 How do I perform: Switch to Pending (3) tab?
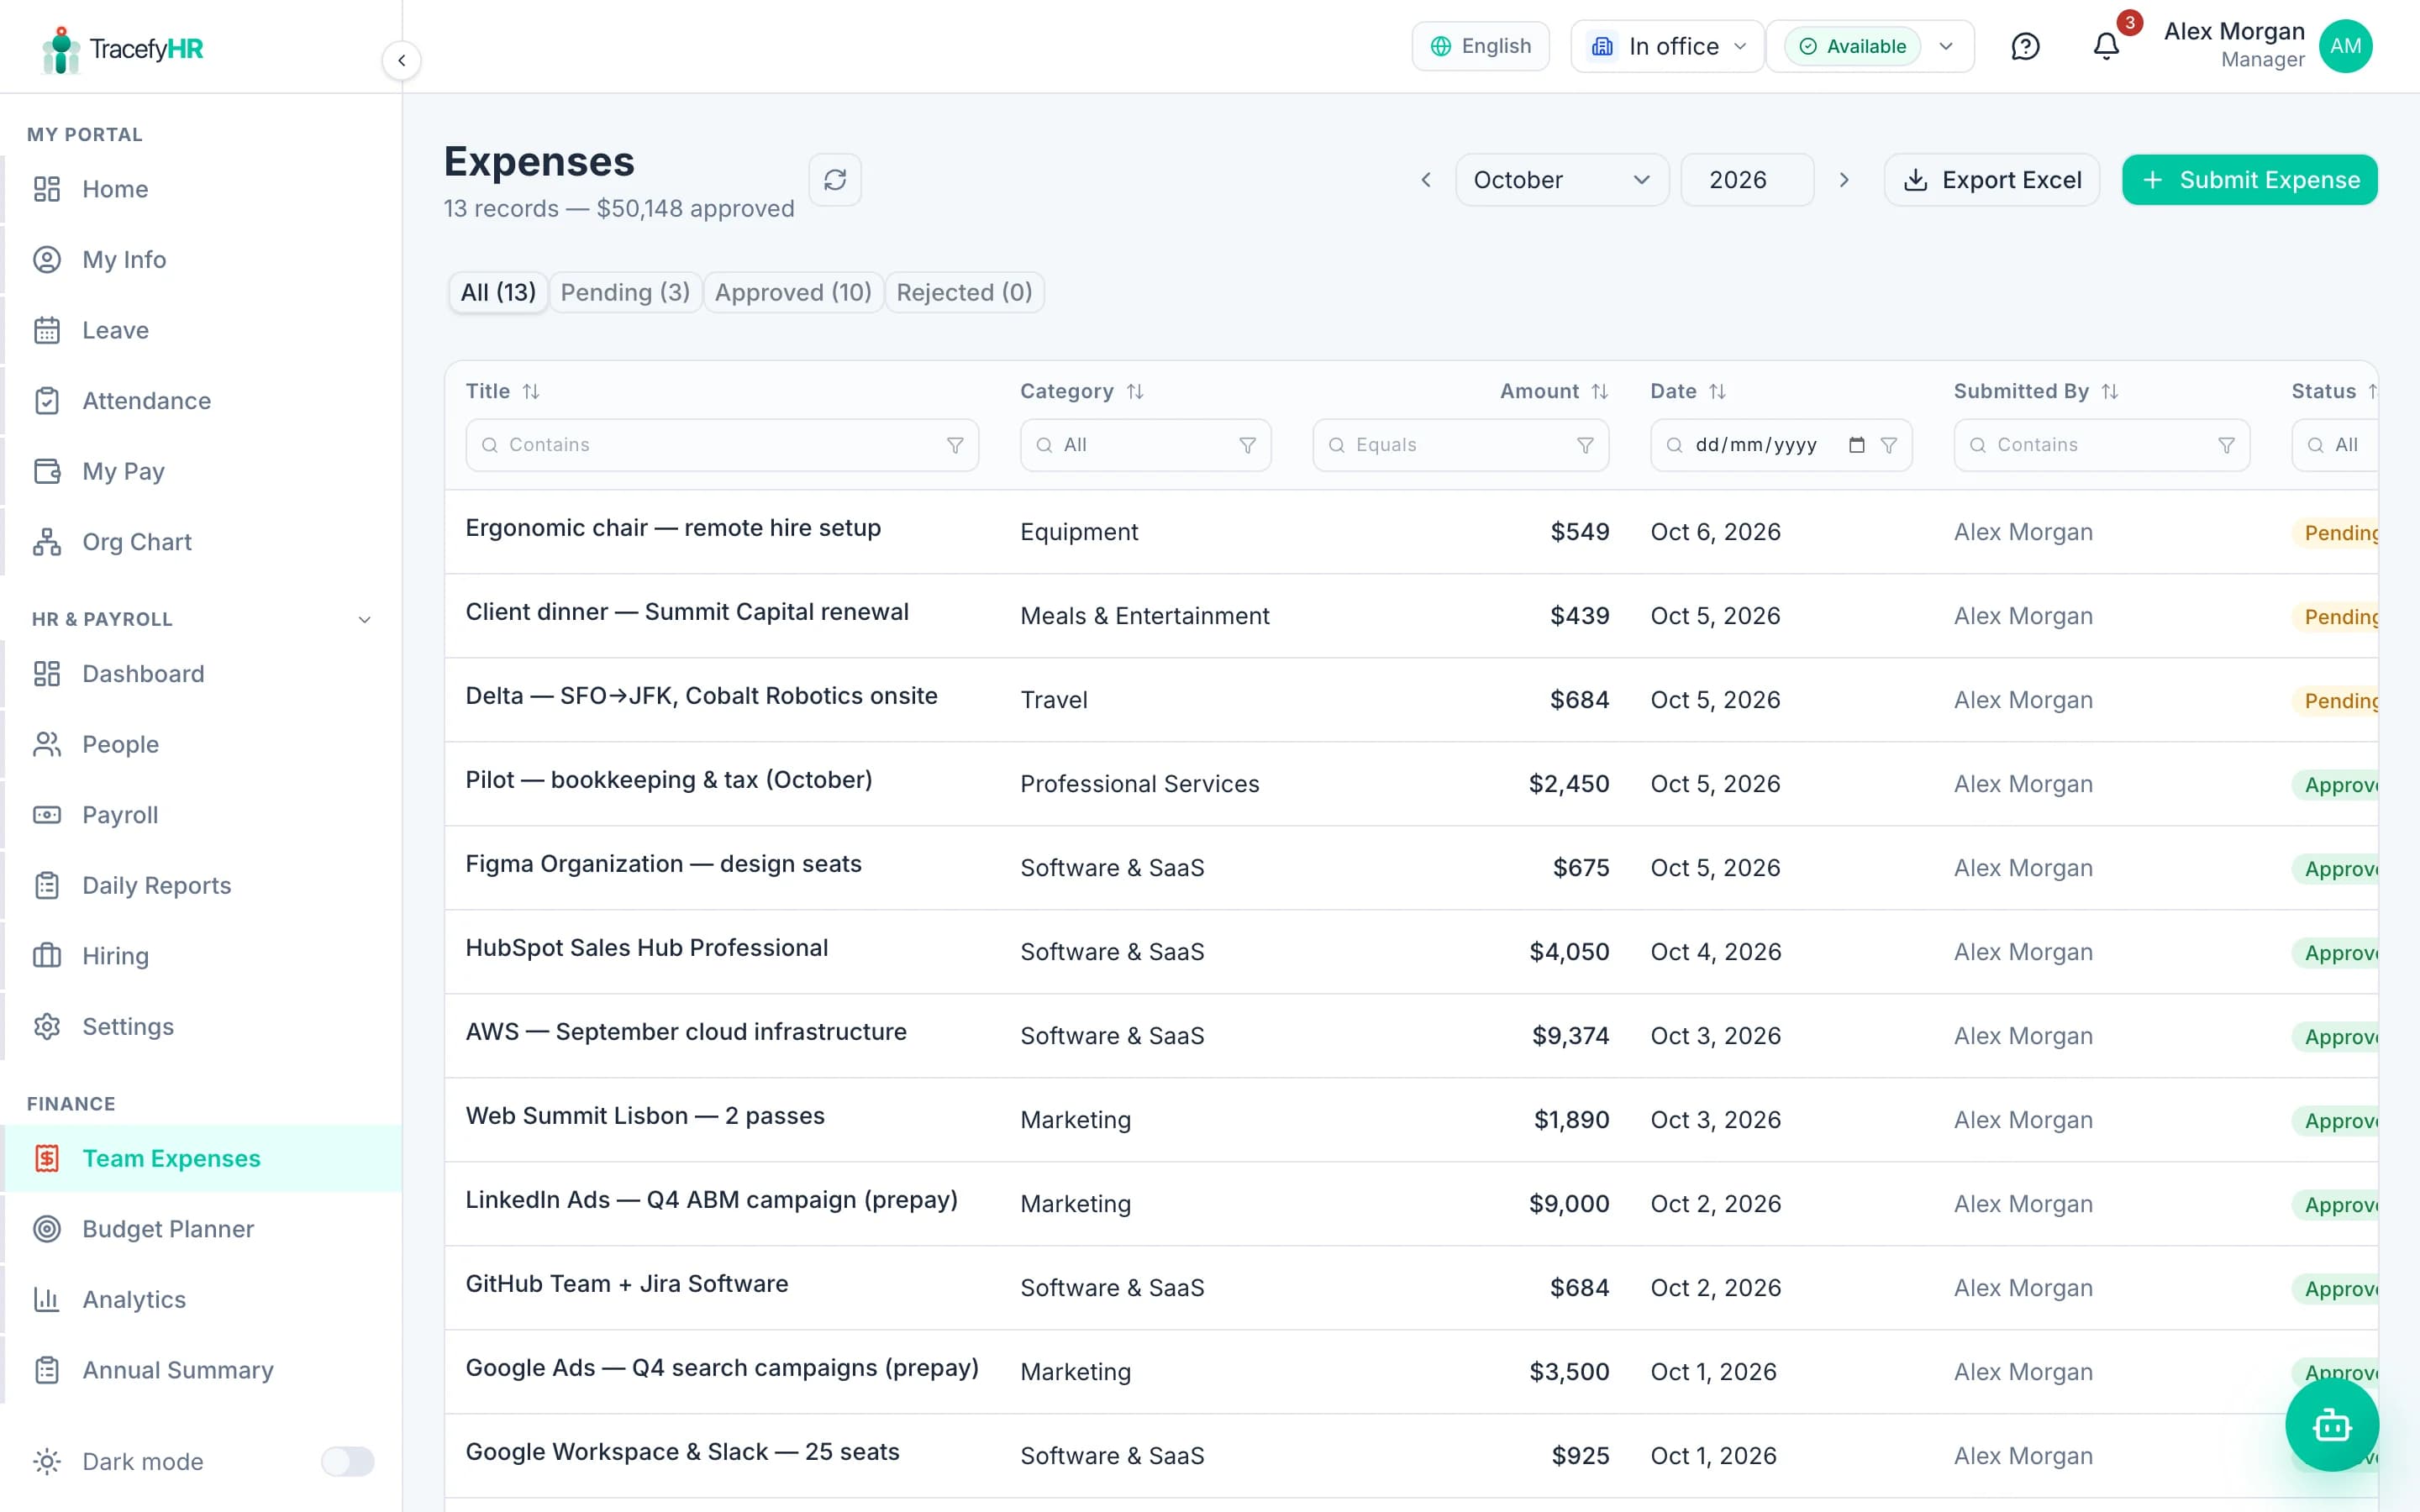(625, 292)
